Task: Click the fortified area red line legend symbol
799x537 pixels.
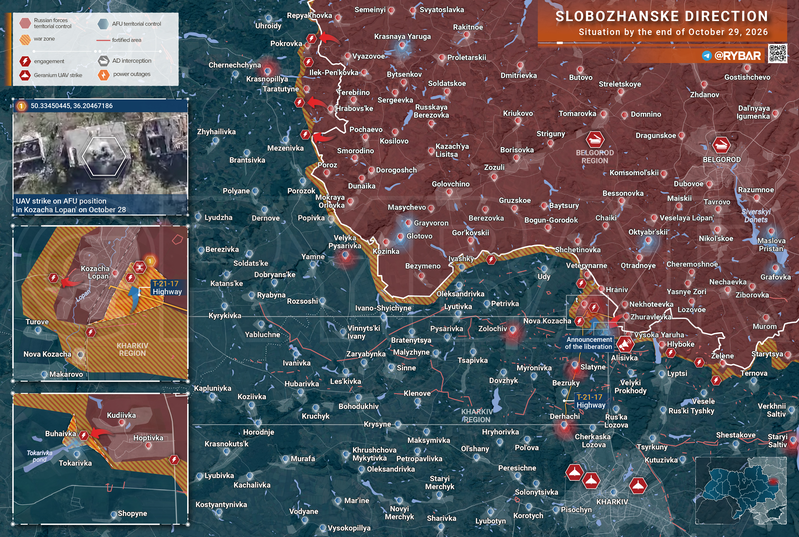Action: click(x=103, y=40)
